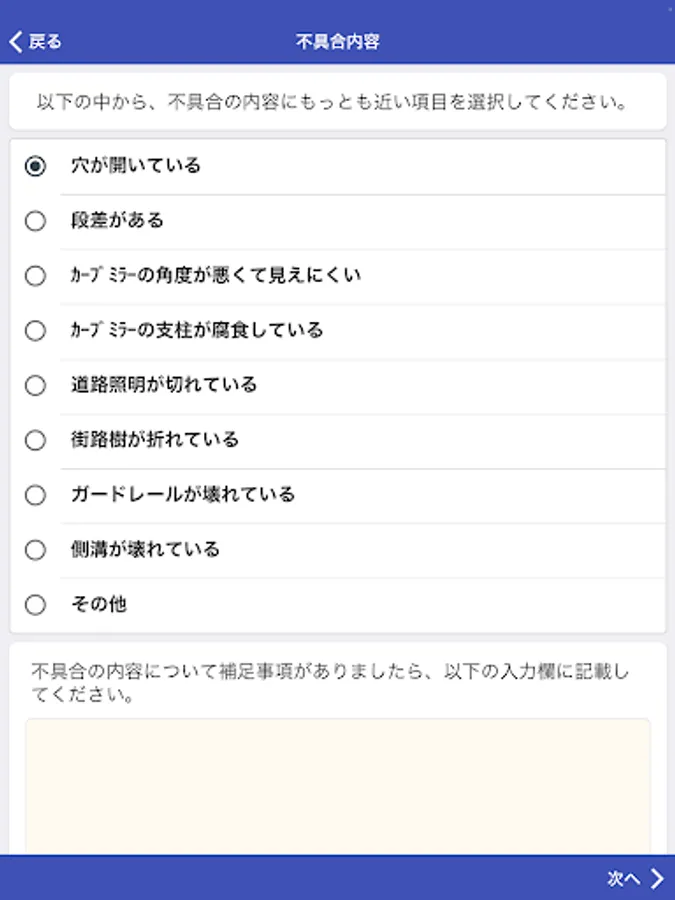Tap the next arrow chevron icon
This screenshot has width=675, height=900.
click(657, 878)
